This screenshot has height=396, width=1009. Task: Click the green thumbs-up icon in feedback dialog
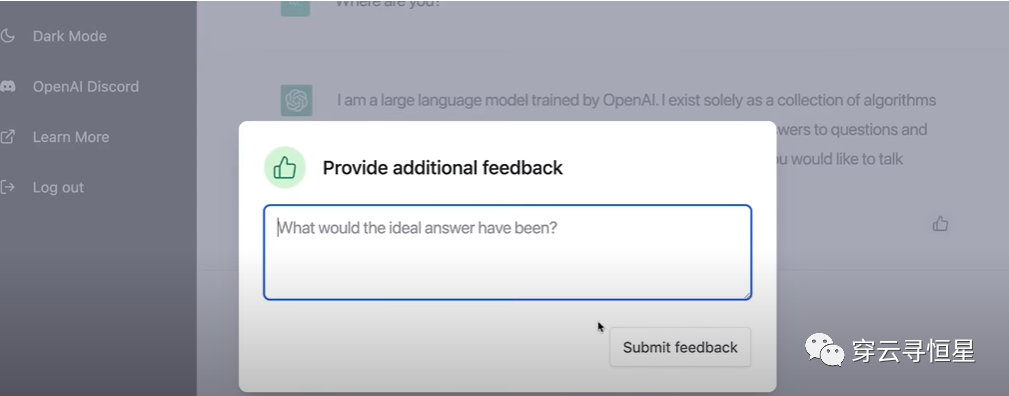(x=284, y=168)
